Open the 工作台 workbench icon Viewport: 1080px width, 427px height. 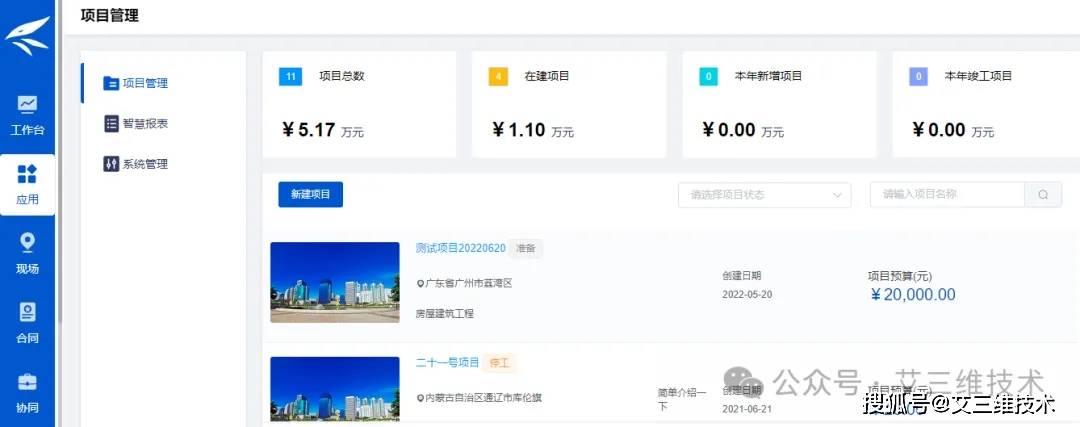tap(28, 105)
